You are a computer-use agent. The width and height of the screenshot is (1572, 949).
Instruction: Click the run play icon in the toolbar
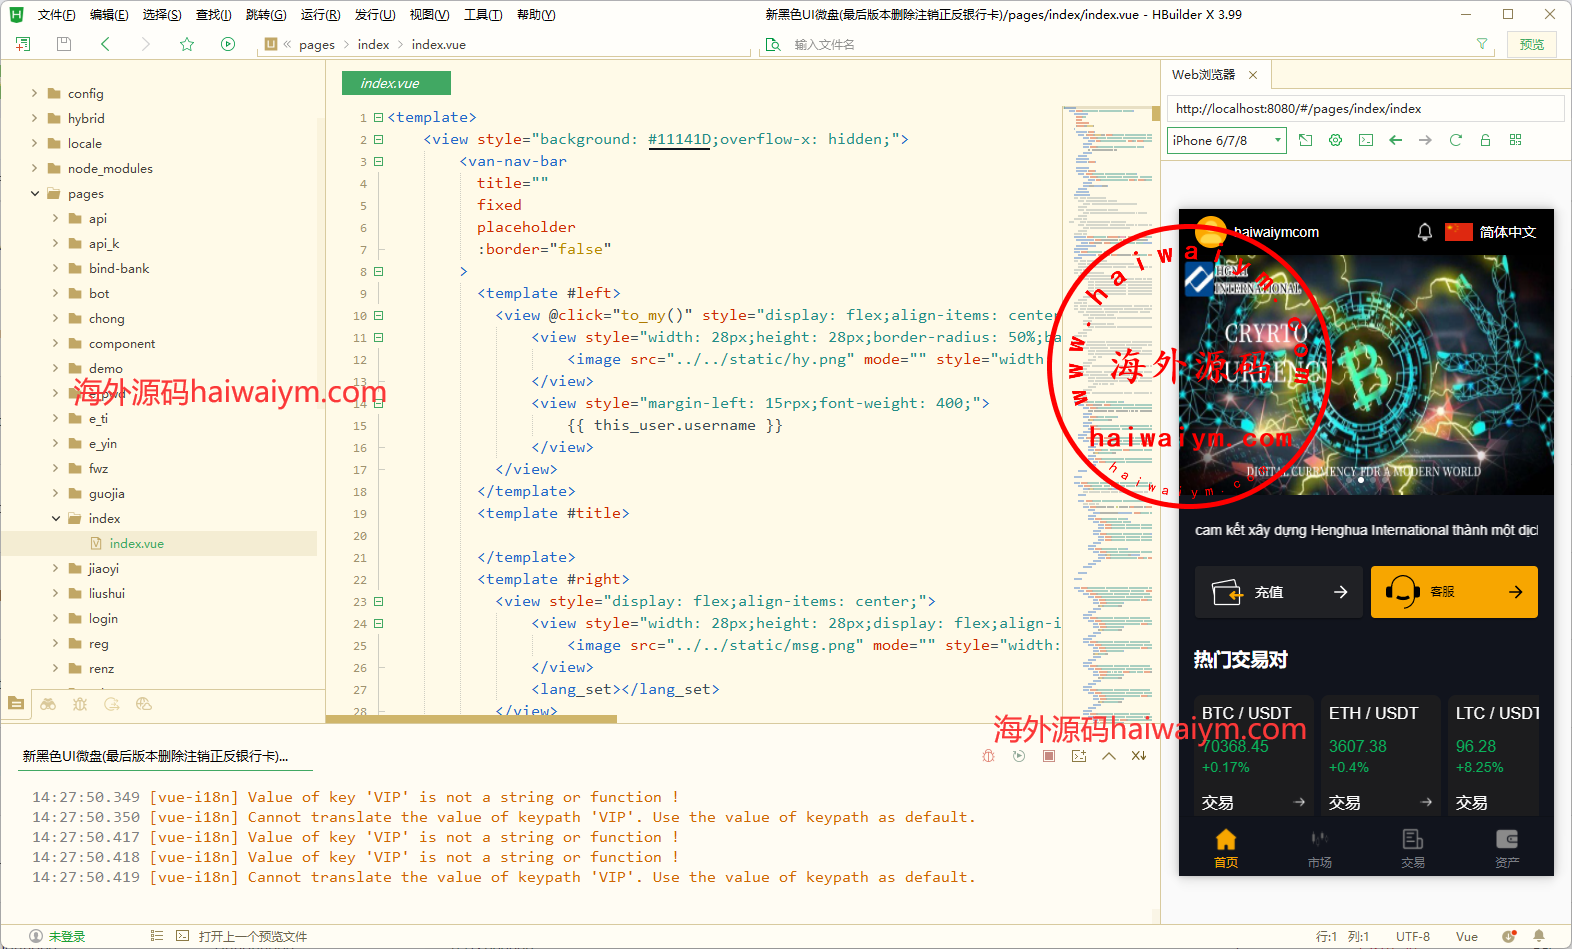click(228, 44)
